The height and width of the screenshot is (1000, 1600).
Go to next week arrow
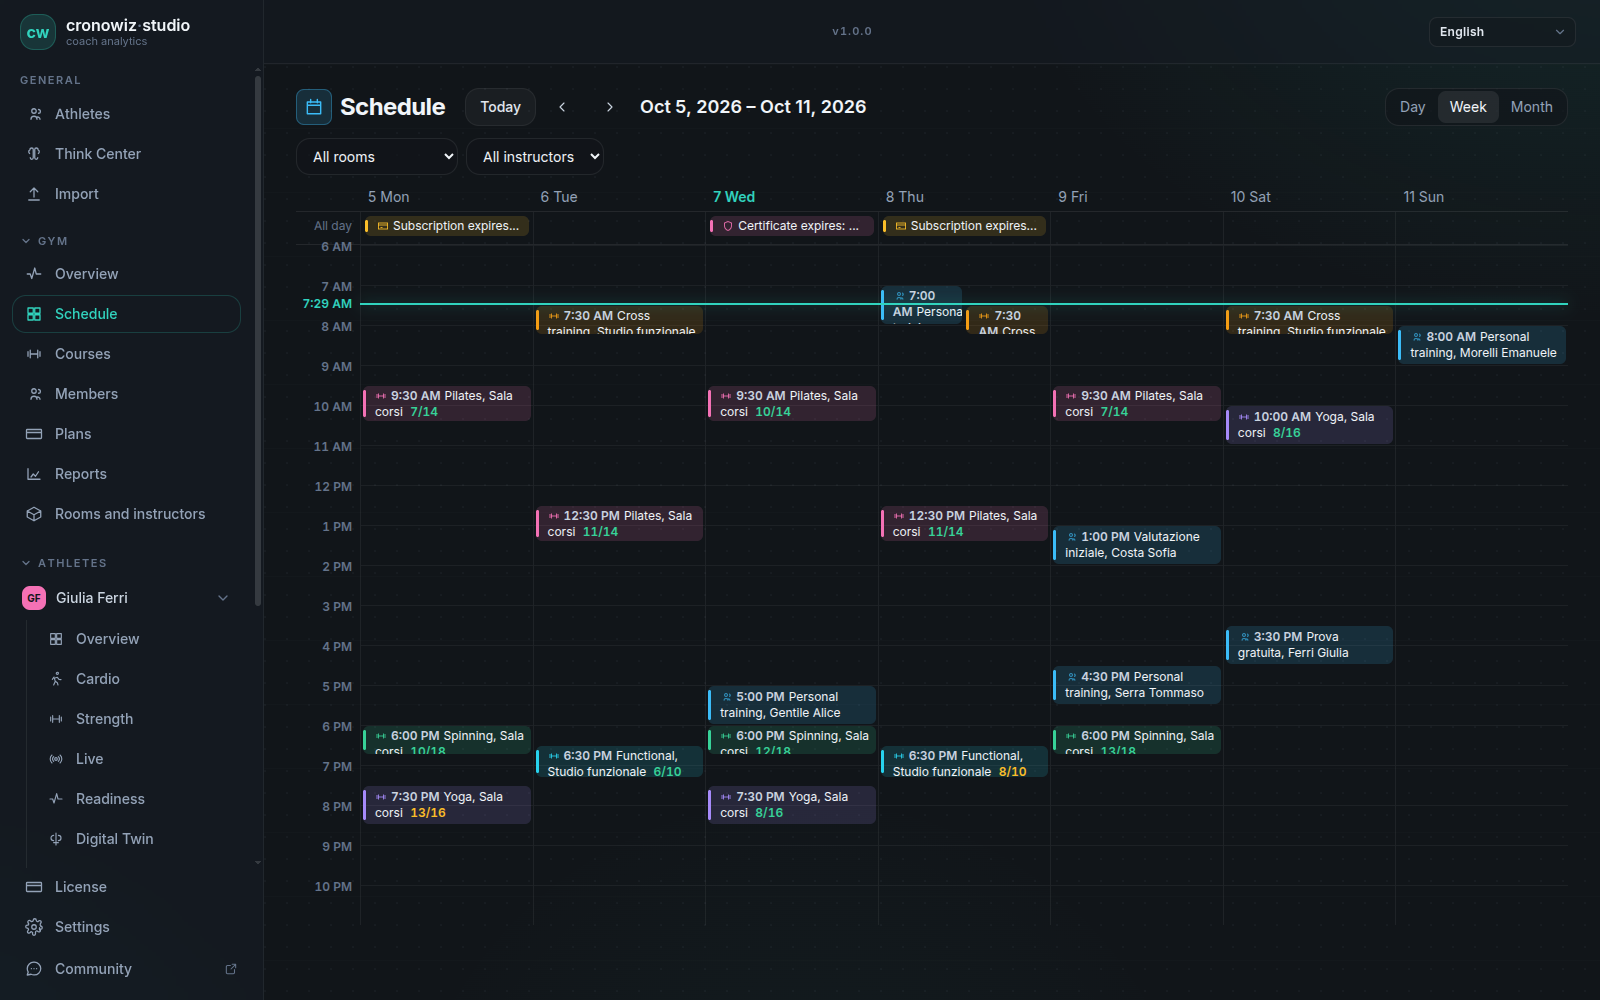coord(610,107)
